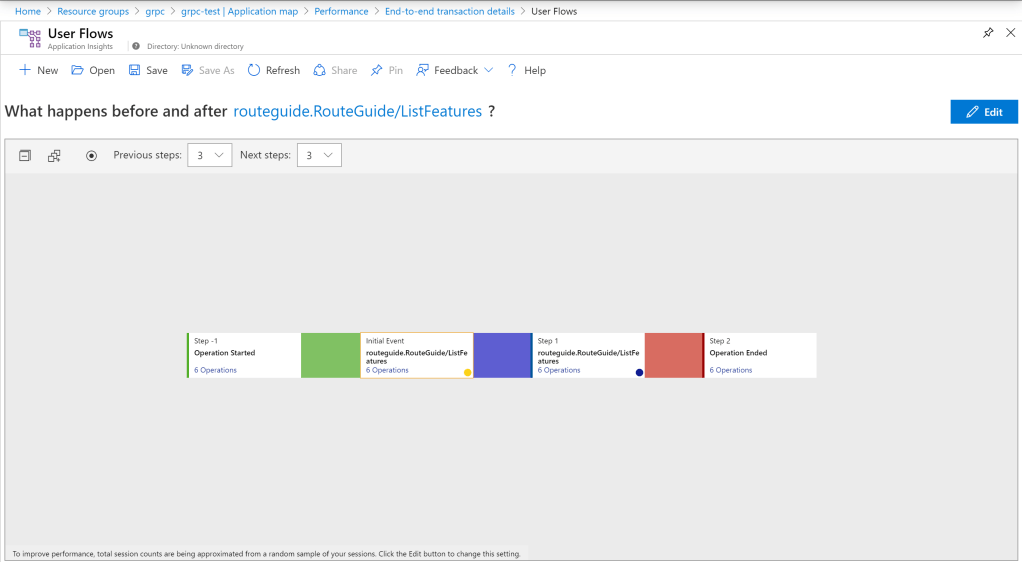Save the user flow with Save icon
The height and width of the screenshot is (562, 1022).
point(134,70)
